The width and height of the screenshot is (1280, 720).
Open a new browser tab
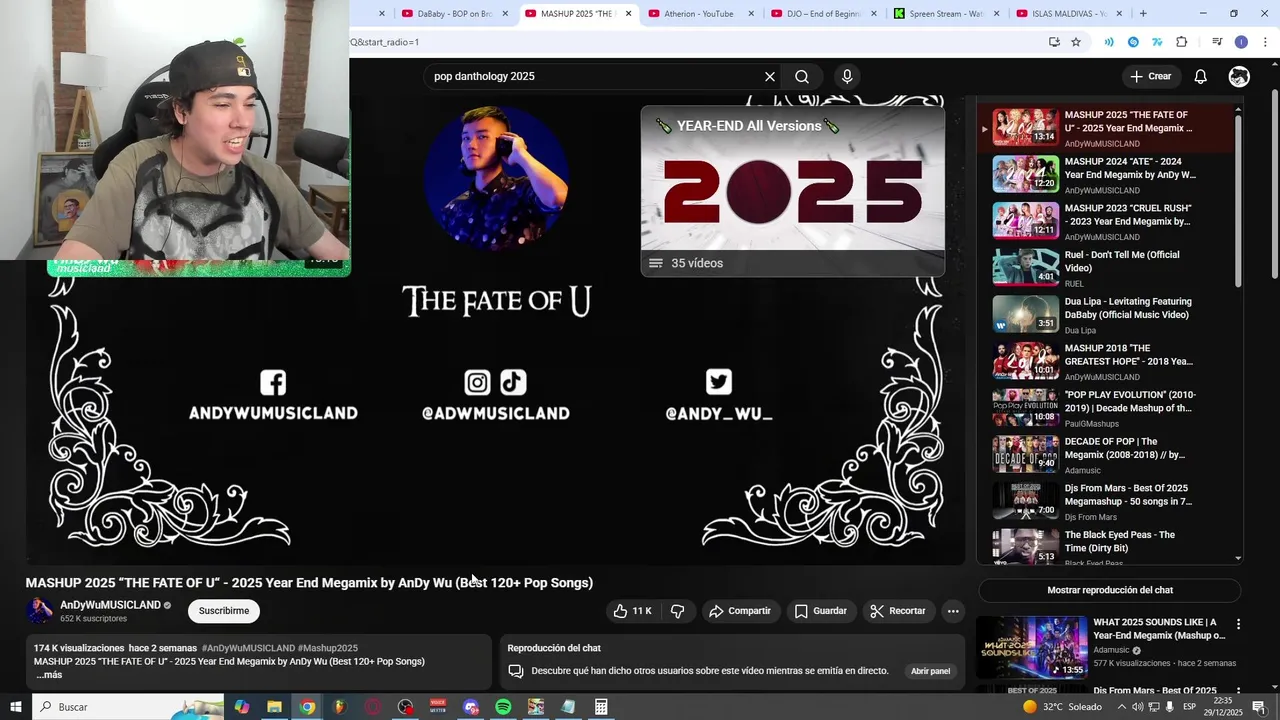[x=1143, y=14]
